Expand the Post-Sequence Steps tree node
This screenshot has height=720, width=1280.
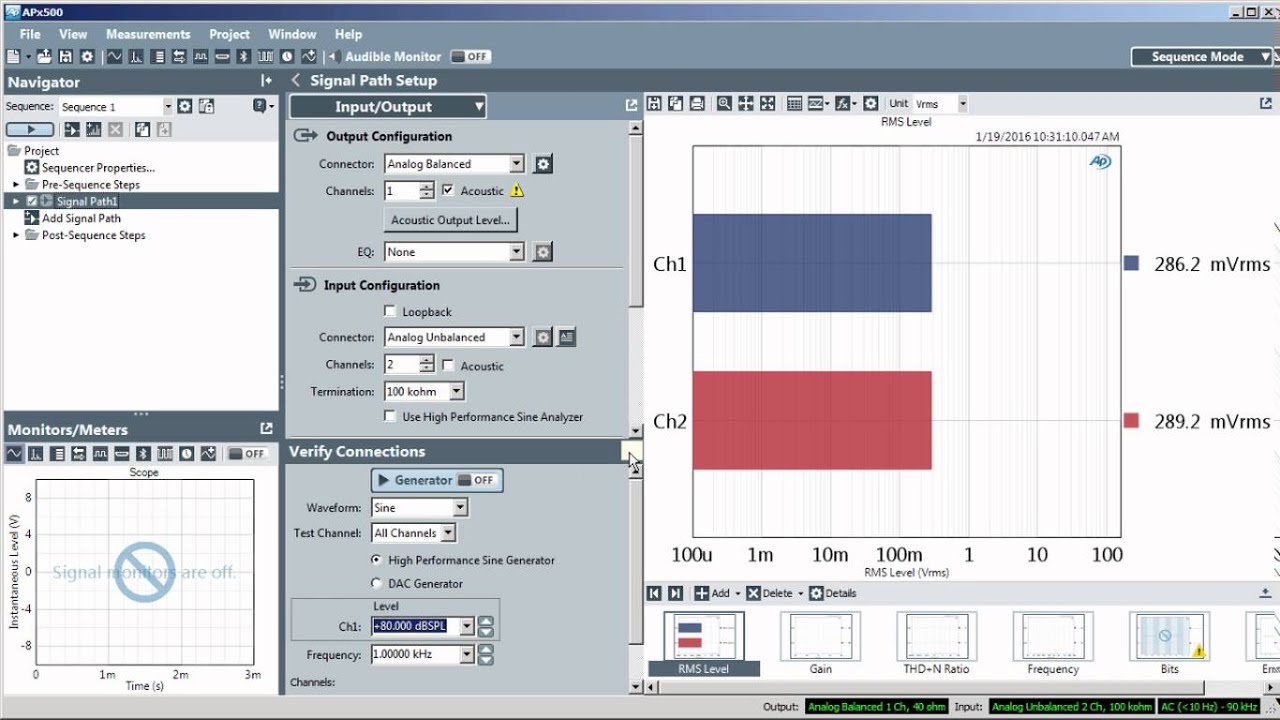pyautogui.click(x=16, y=236)
